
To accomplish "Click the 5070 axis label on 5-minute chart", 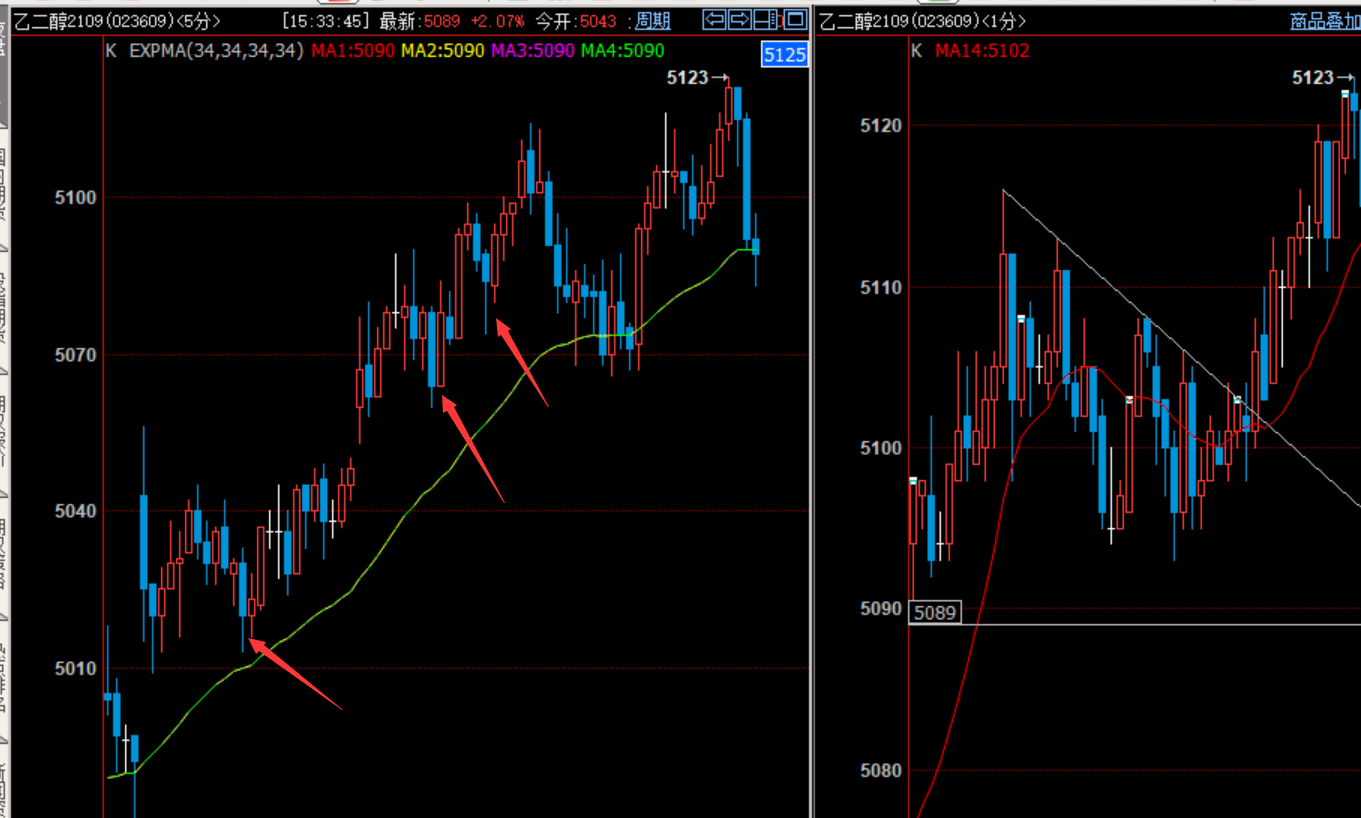I will click(76, 355).
